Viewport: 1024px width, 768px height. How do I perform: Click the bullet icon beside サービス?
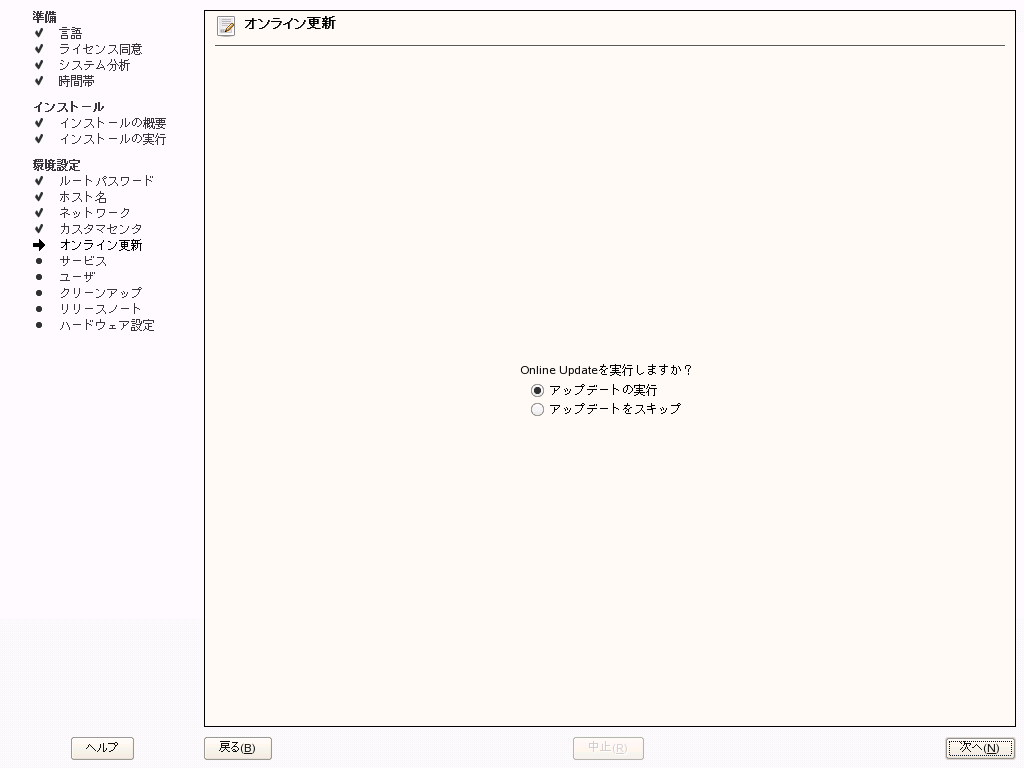[37, 261]
